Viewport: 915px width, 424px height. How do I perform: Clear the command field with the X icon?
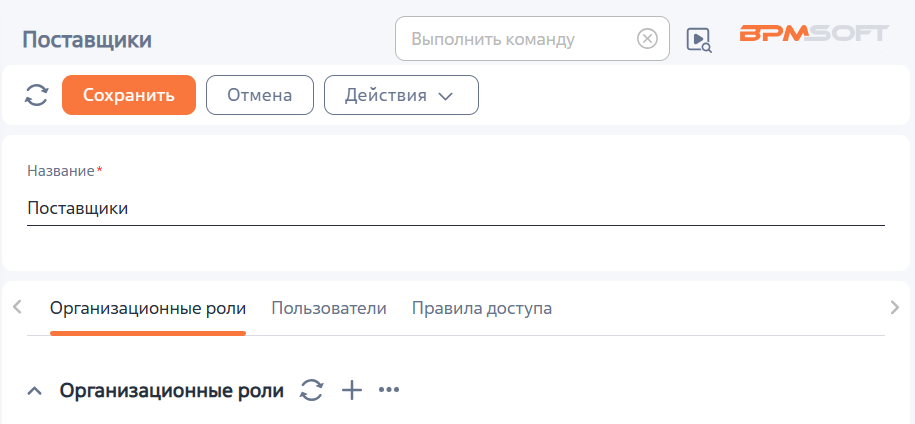[647, 39]
